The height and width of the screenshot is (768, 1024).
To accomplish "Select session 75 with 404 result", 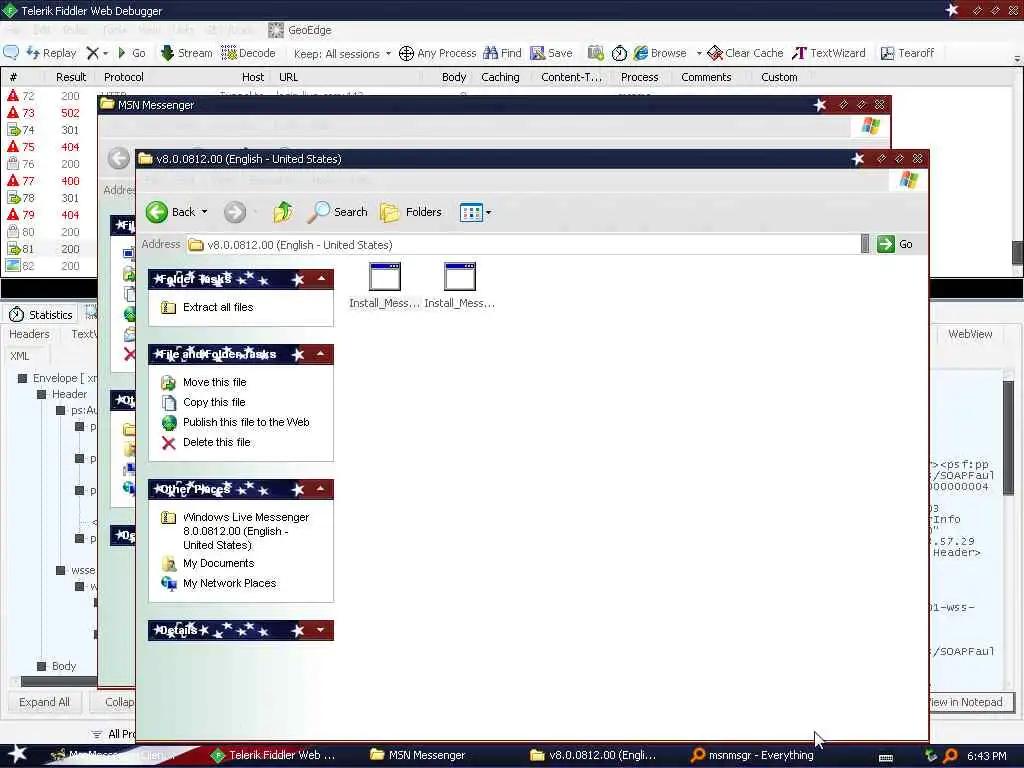I will pyautogui.click(x=49, y=147).
